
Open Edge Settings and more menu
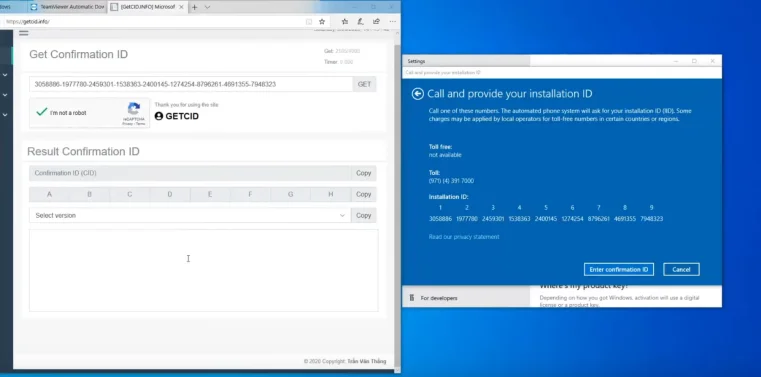[x=392, y=22]
